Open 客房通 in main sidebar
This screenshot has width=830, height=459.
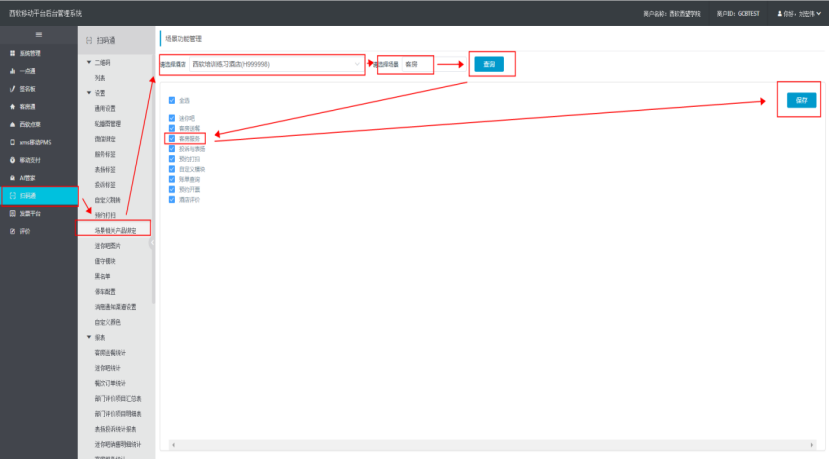coord(39,106)
